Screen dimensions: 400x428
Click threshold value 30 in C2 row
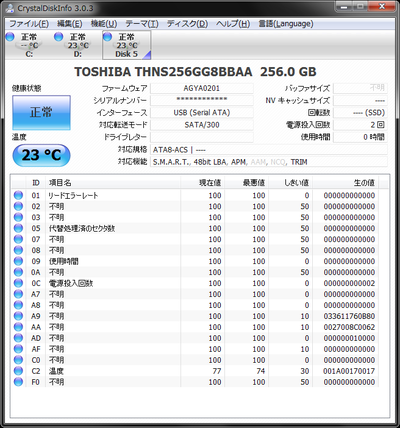click(305, 371)
